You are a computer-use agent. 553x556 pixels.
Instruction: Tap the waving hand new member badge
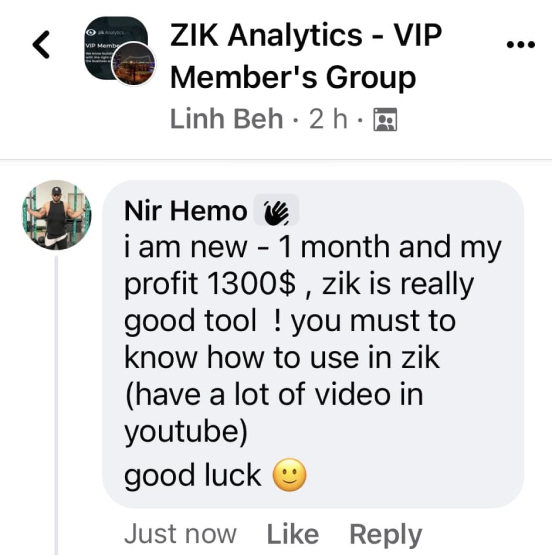[x=276, y=212]
